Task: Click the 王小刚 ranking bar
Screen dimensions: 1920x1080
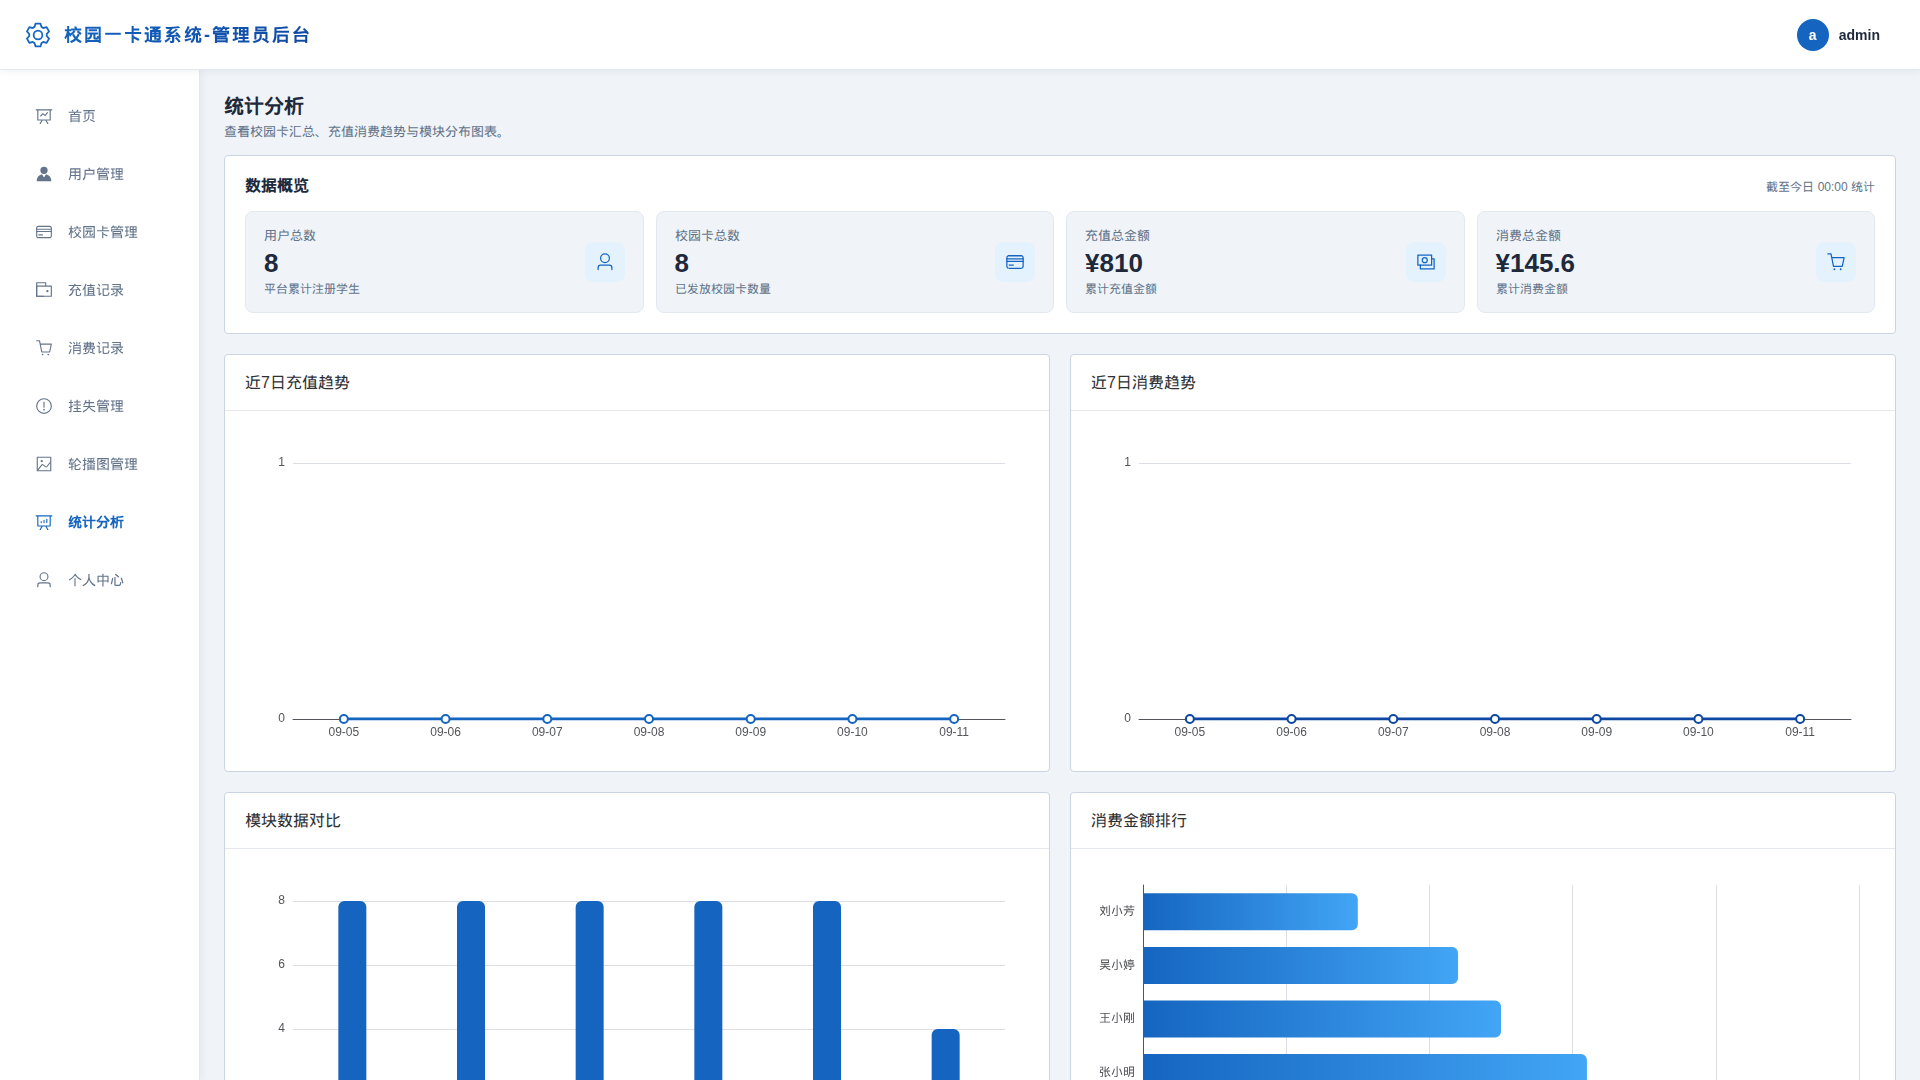Action: [x=1322, y=1019]
